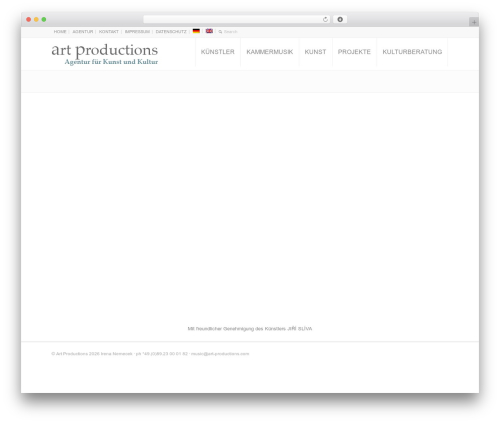This screenshot has width=500, height=423.
Task: Click the browser address bar
Action: tap(236, 19)
